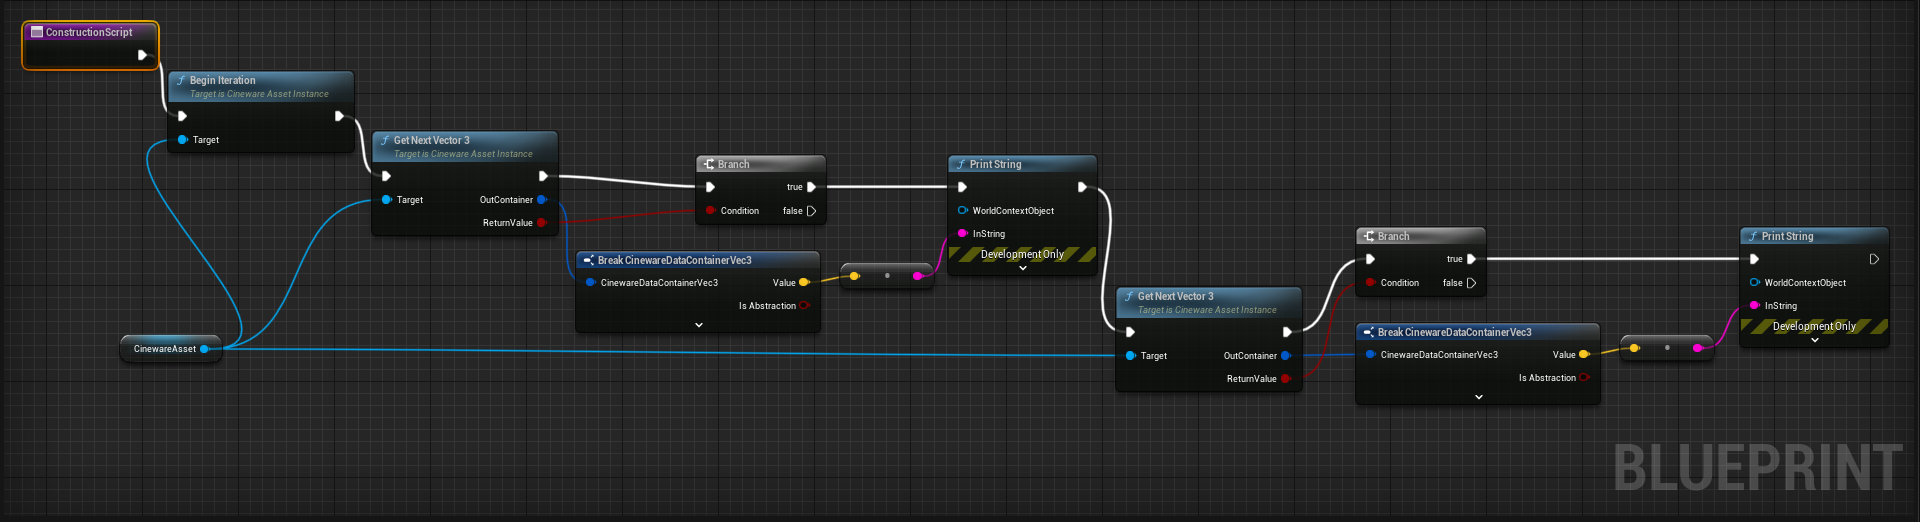Image resolution: width=1920 pixels, height=522 pixels.
Task: Select the ConstructionScript node title
Action: (89, 32)
